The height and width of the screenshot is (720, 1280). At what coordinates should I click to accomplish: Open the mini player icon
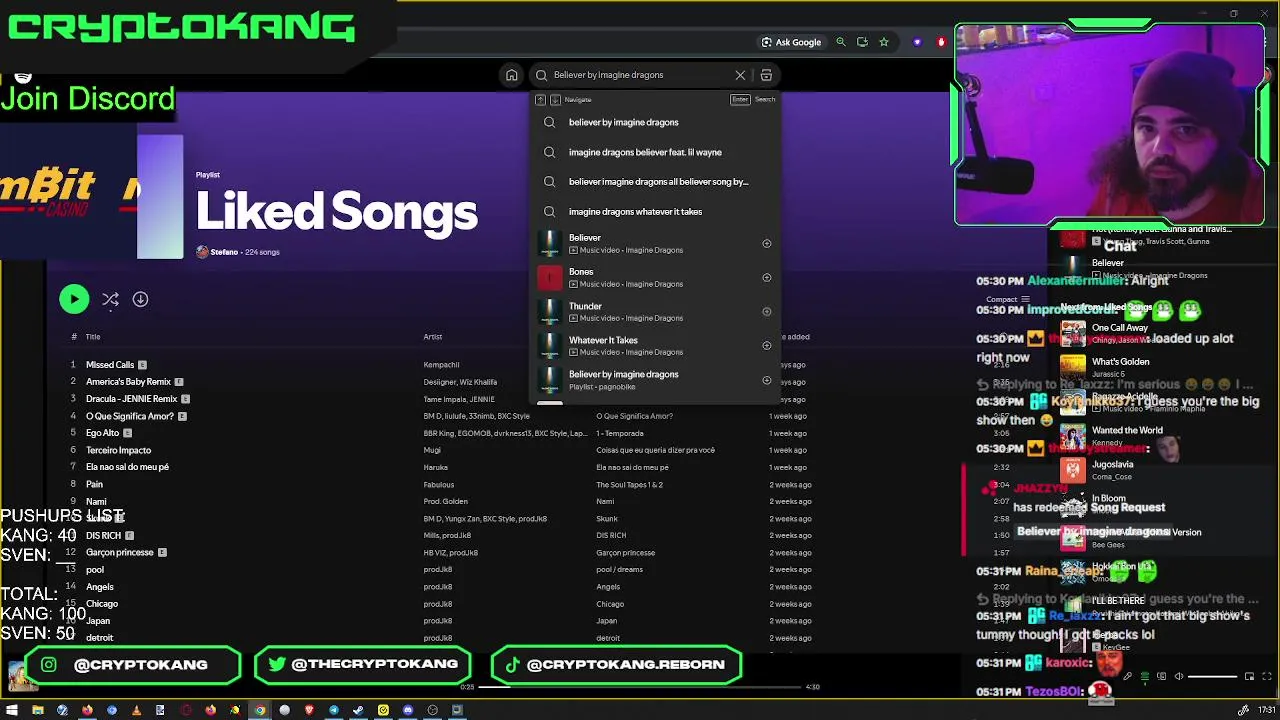1250,677
